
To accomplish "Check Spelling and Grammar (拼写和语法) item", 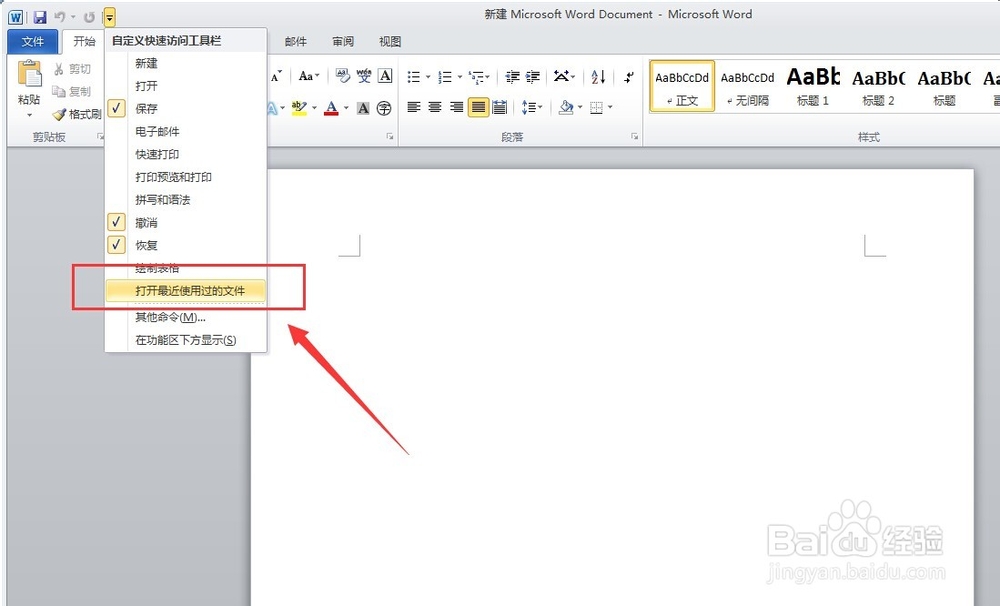I will pyautogui.click(x=186, y=200).
